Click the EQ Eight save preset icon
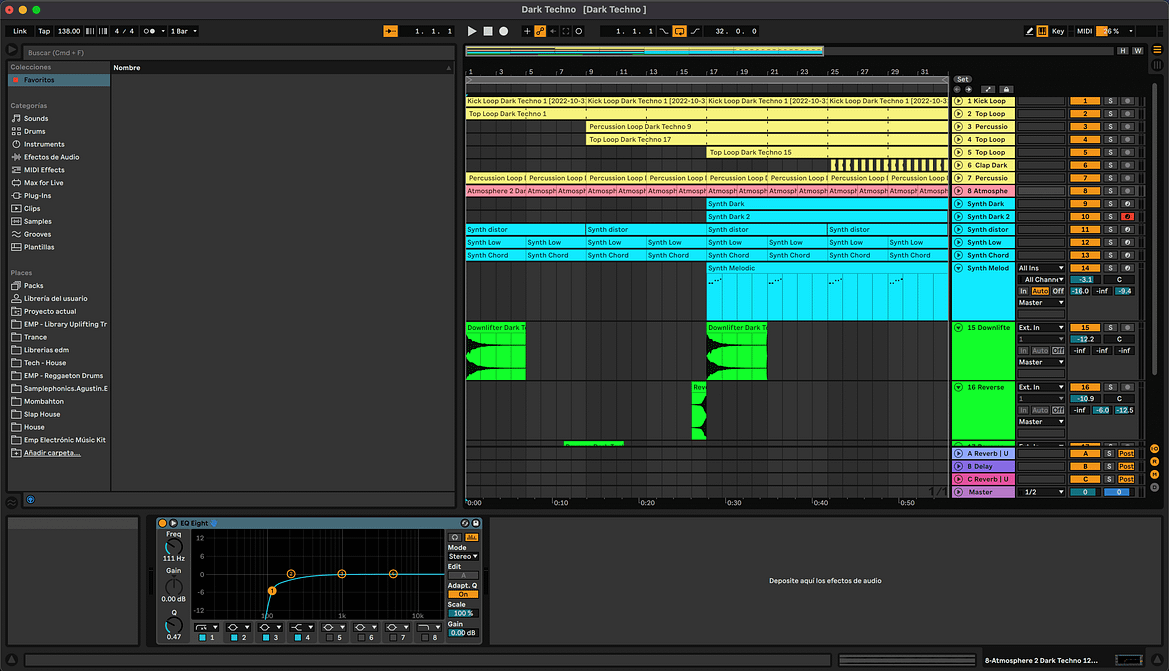 476,523
